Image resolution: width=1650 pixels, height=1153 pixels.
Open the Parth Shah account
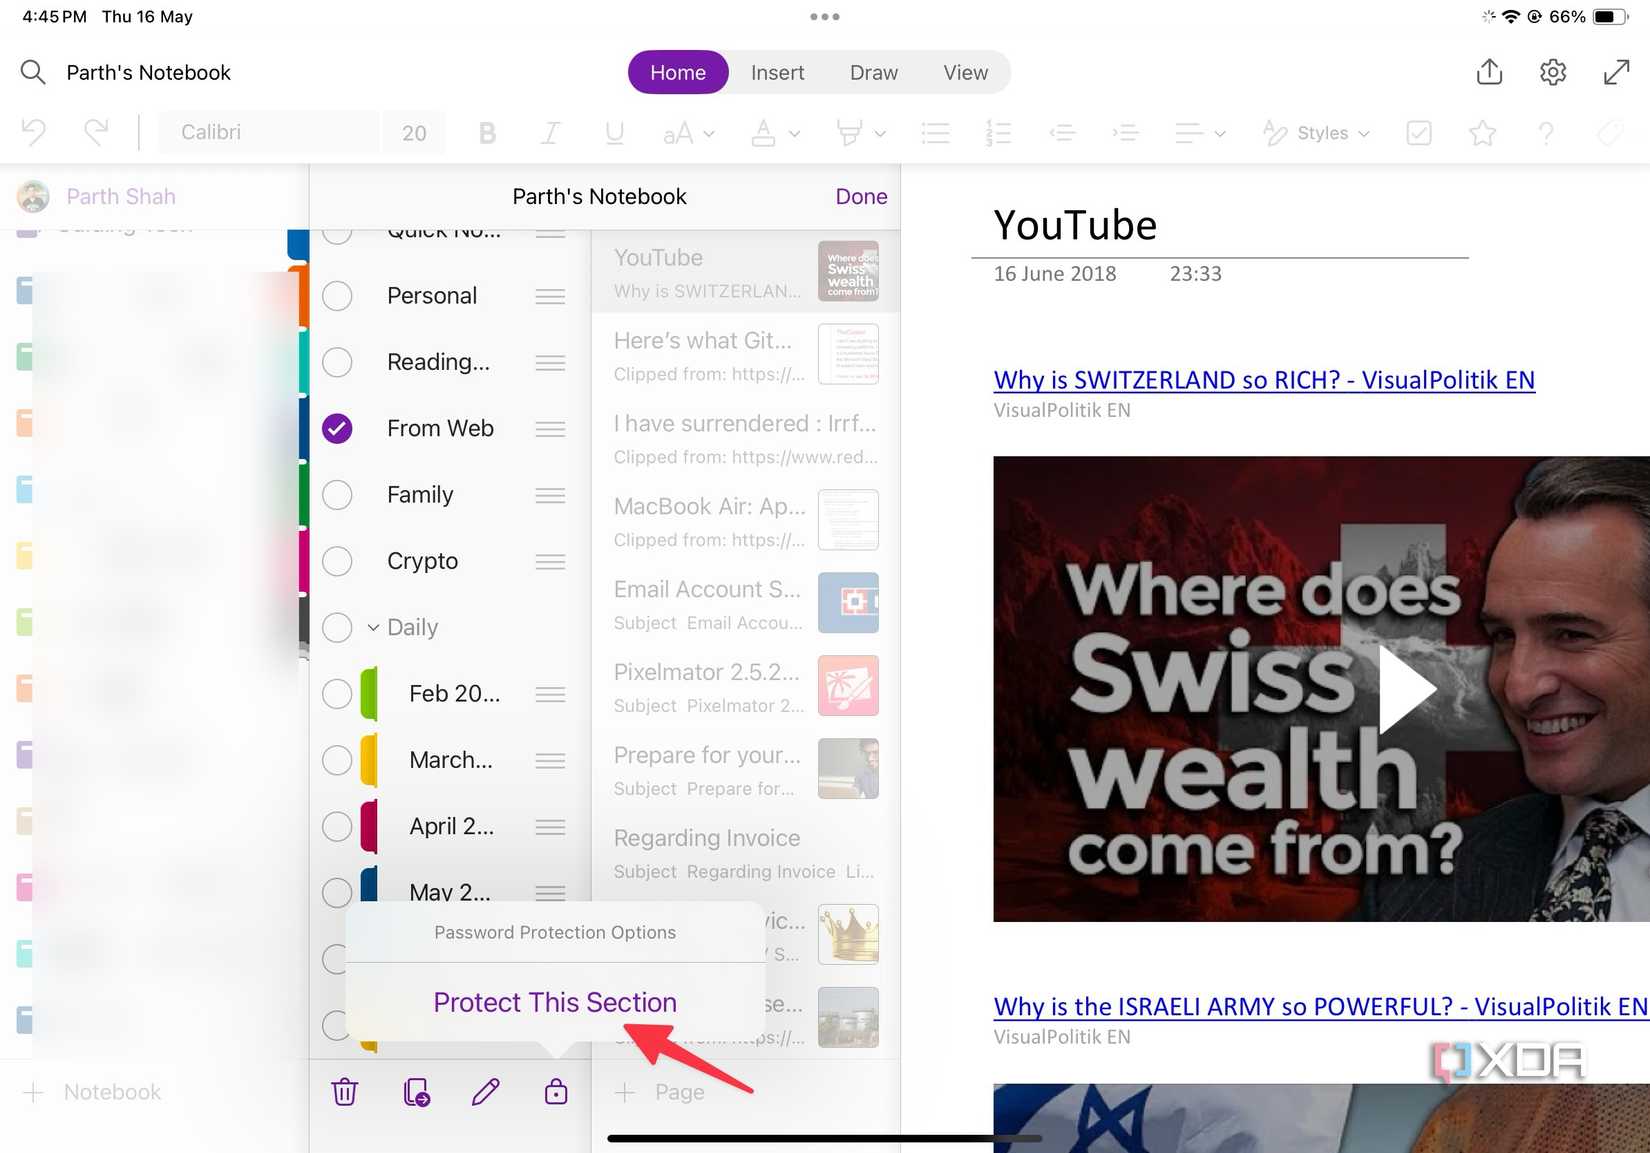coord(97,196)
